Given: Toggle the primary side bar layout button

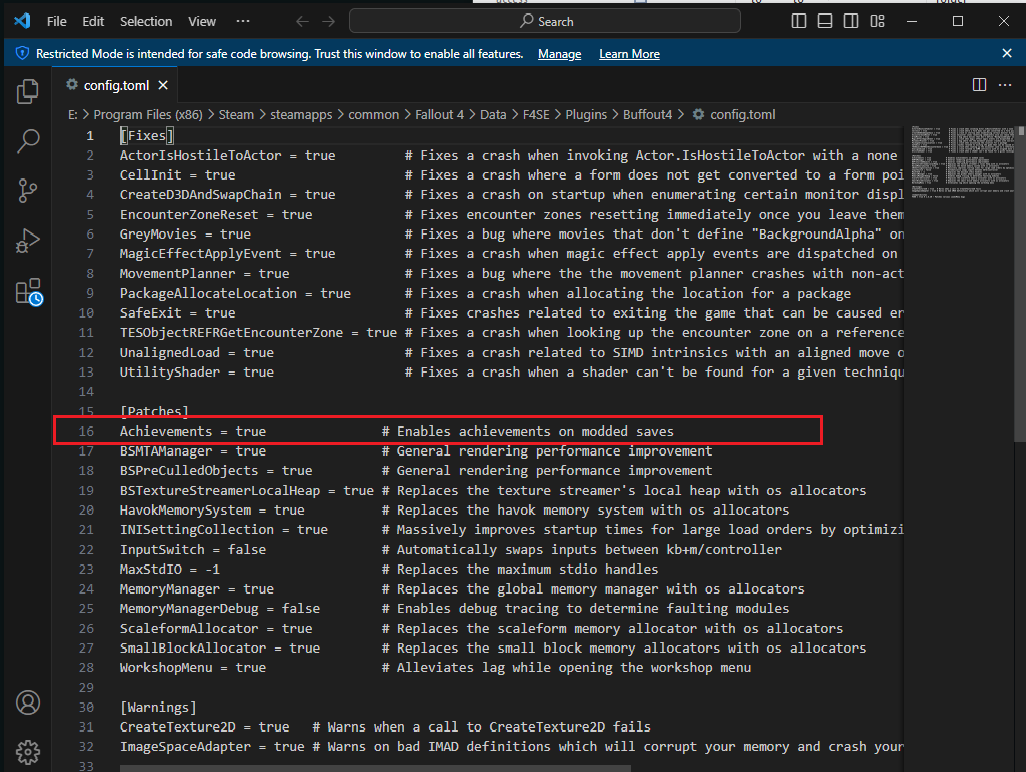Looking at the screenshot, I should 799,21.
